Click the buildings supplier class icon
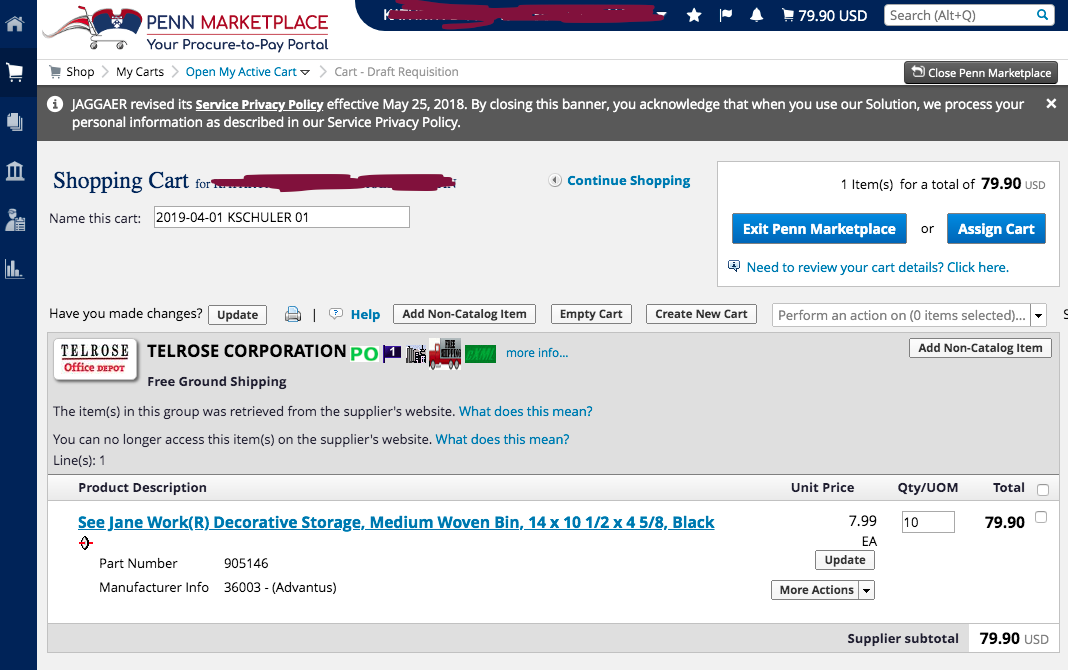The image size is (1068, 670). 416,354
